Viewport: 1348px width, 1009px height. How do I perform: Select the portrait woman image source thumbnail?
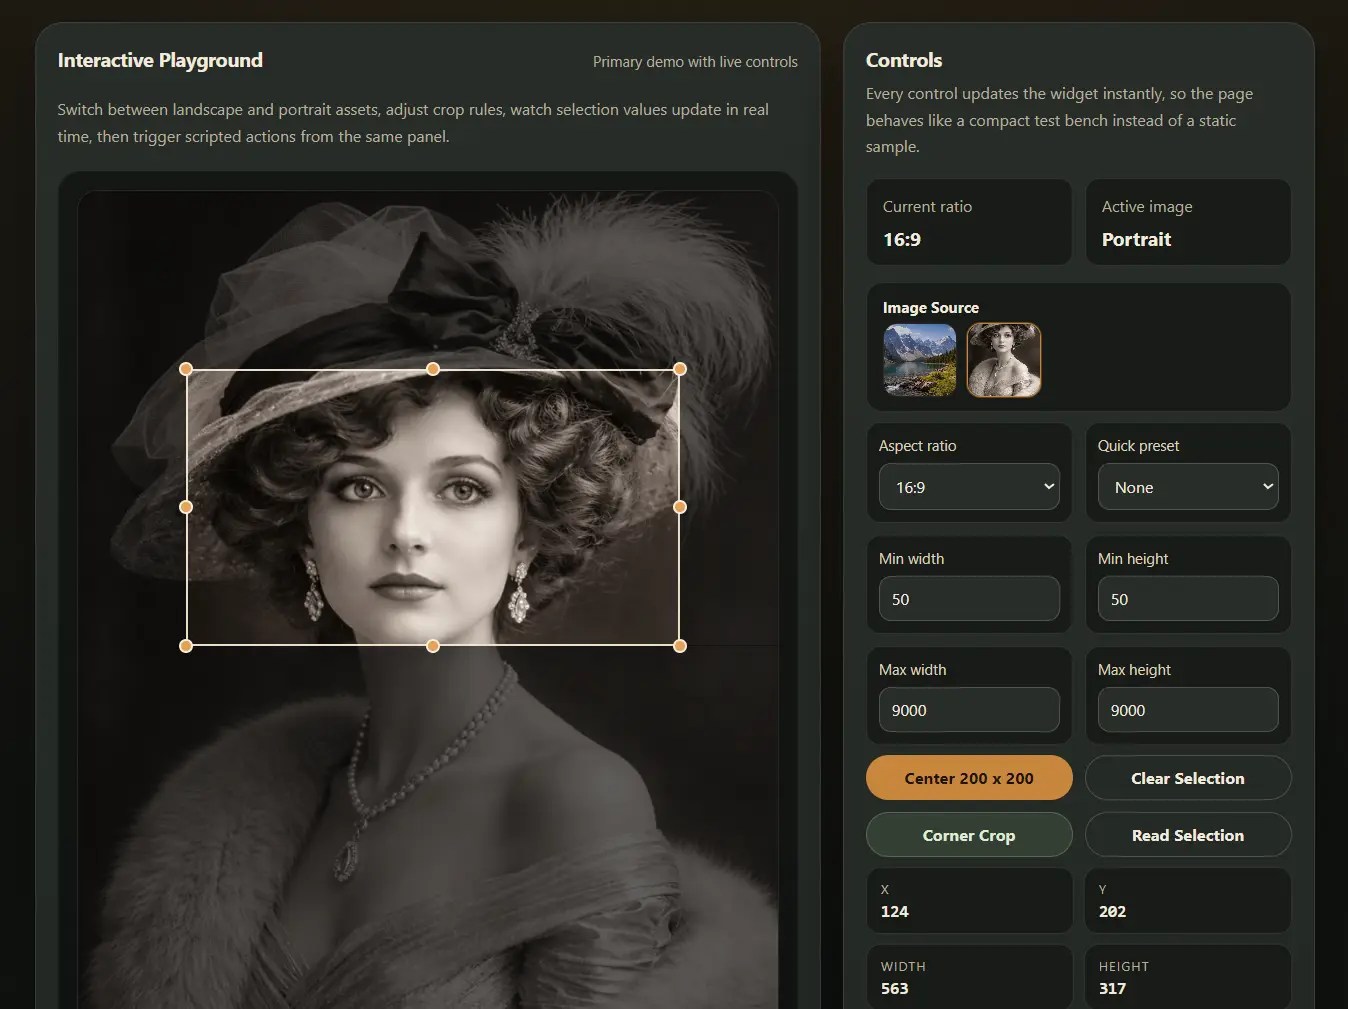[x=1003, y=360]
